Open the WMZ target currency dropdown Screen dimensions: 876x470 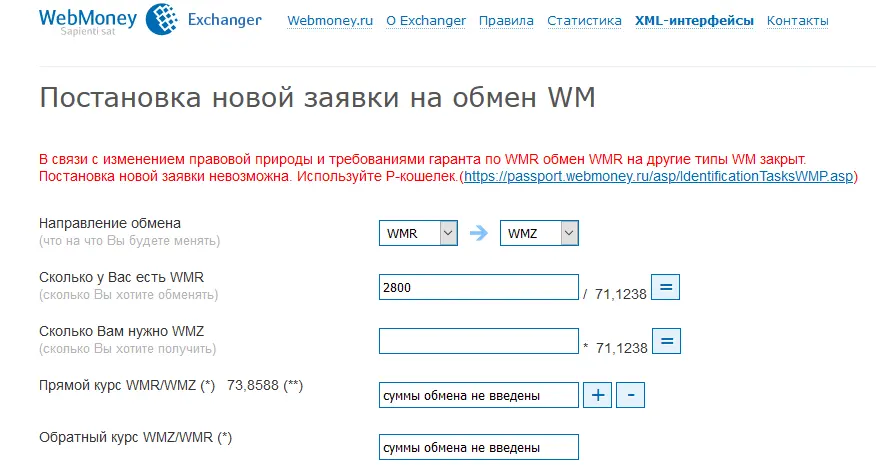539,233
